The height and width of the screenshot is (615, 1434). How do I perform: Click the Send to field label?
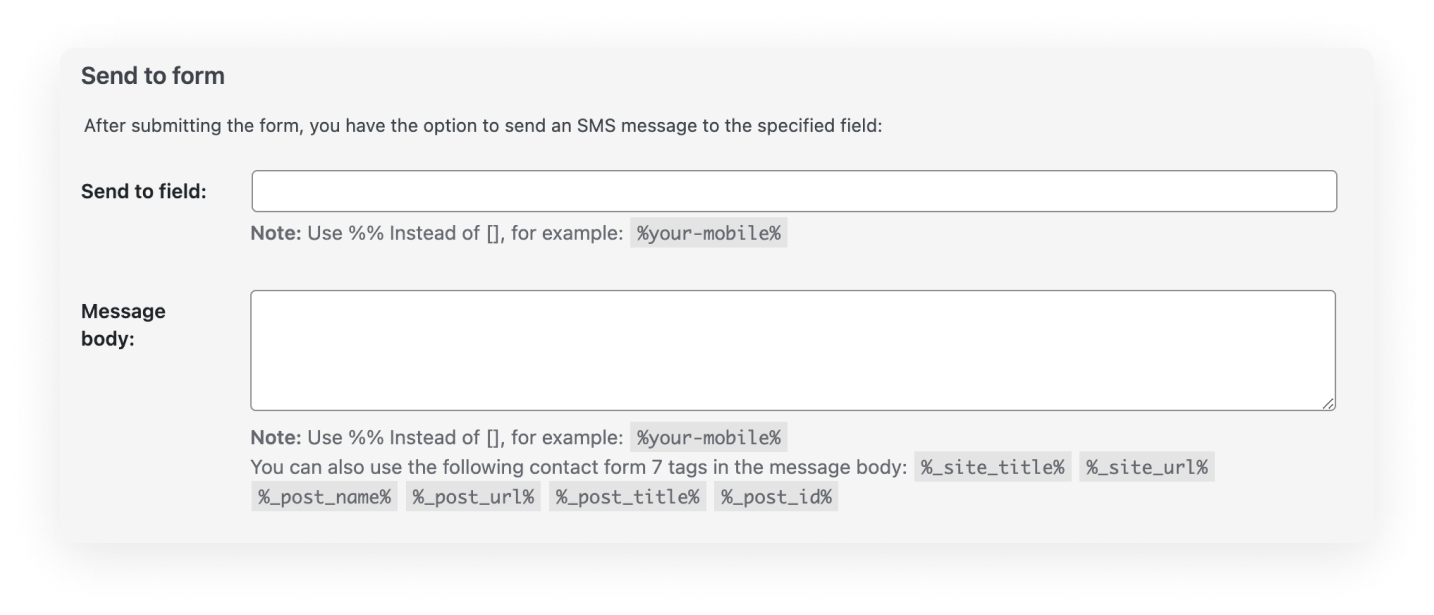144,191
